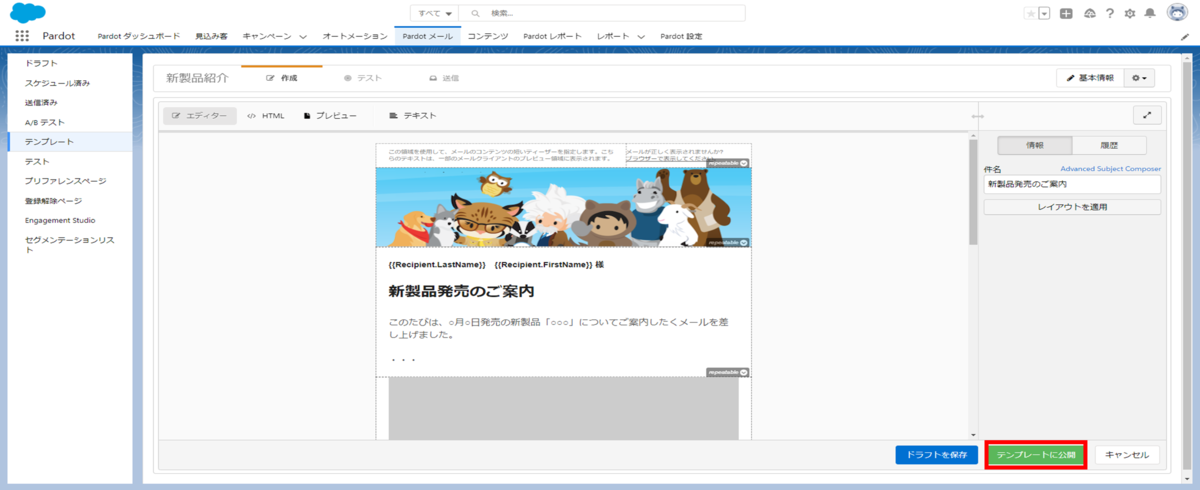Switch to the エディター view
The width and height of the screenshot is (1200, 490).
click(200, 116)
